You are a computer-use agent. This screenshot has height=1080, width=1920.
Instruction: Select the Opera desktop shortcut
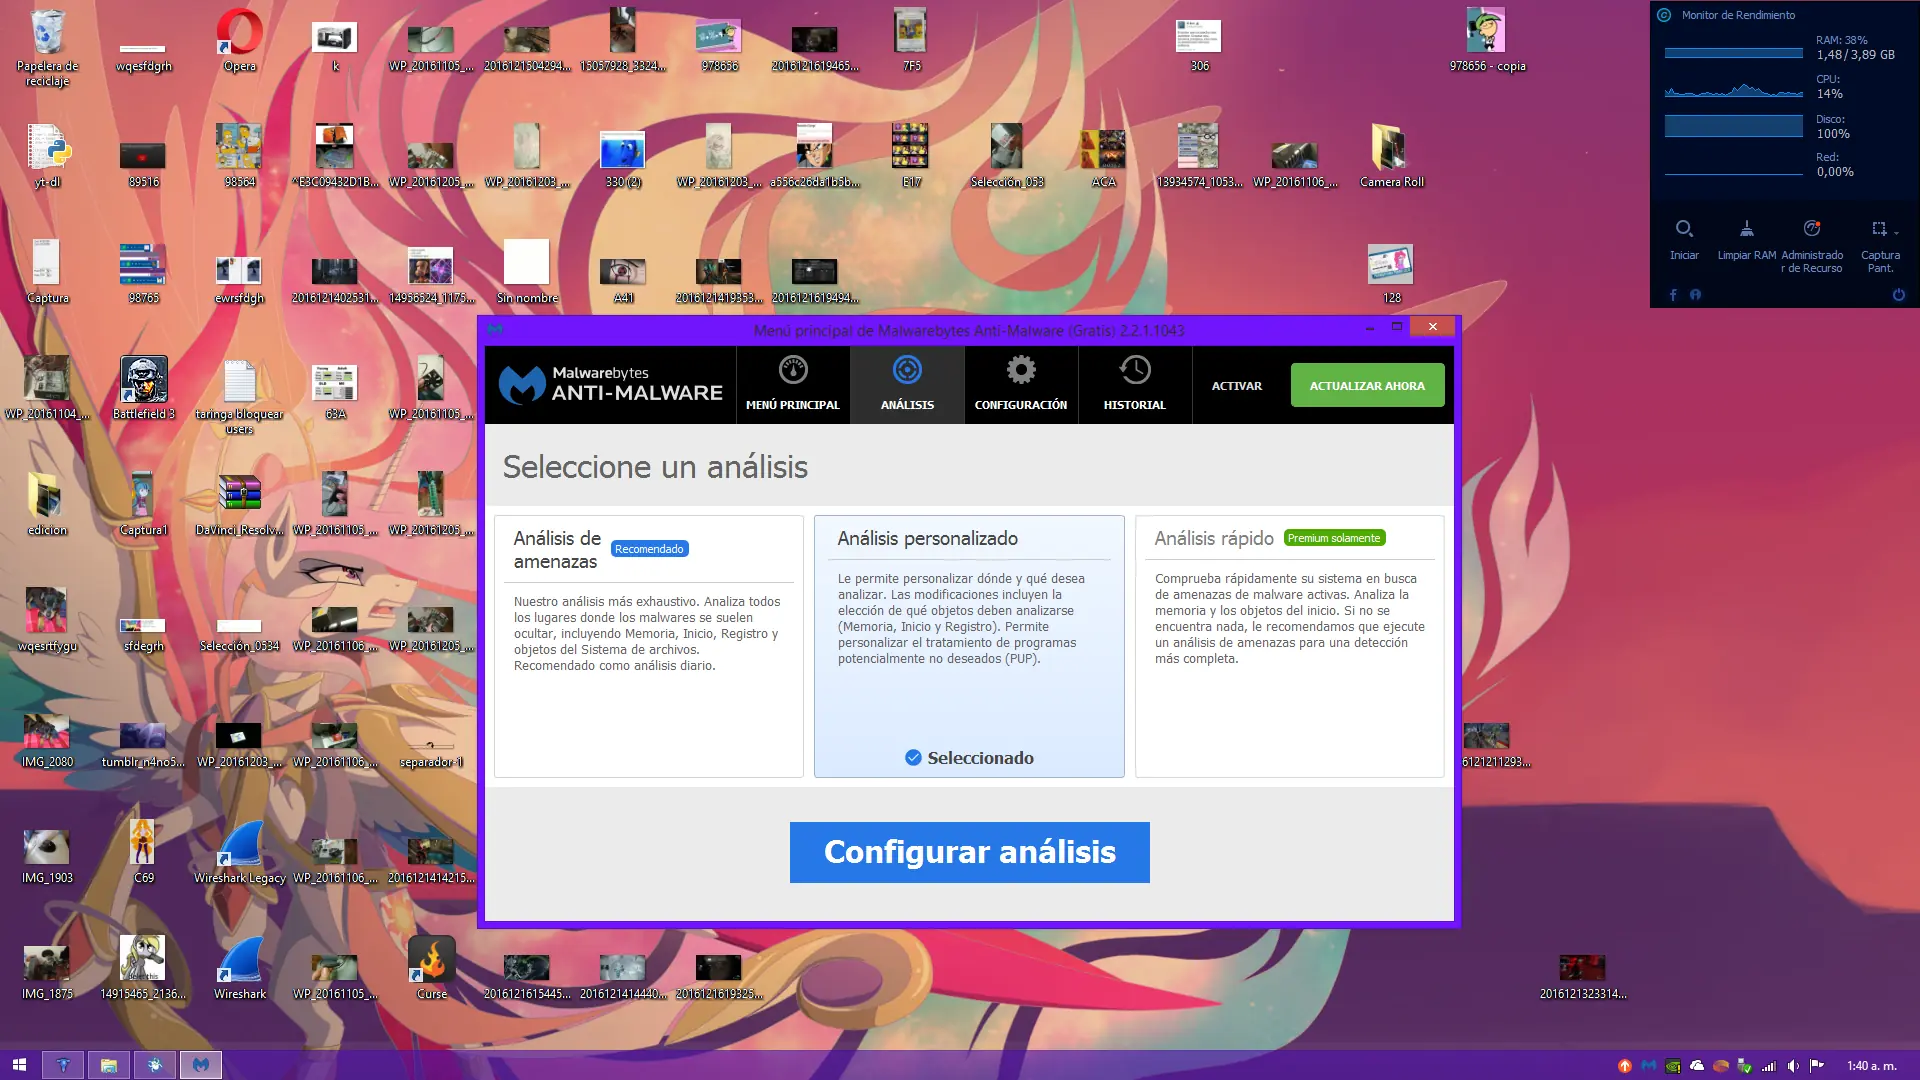(x=239, y=40)
